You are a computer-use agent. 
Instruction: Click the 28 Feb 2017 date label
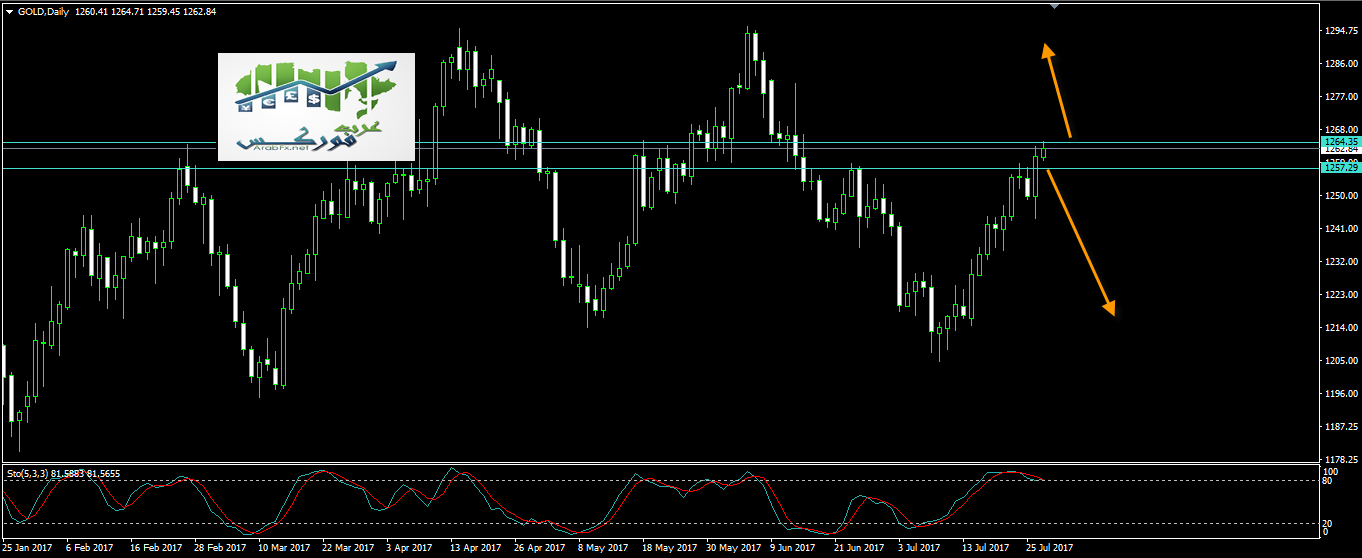click(x=220, y=548)
